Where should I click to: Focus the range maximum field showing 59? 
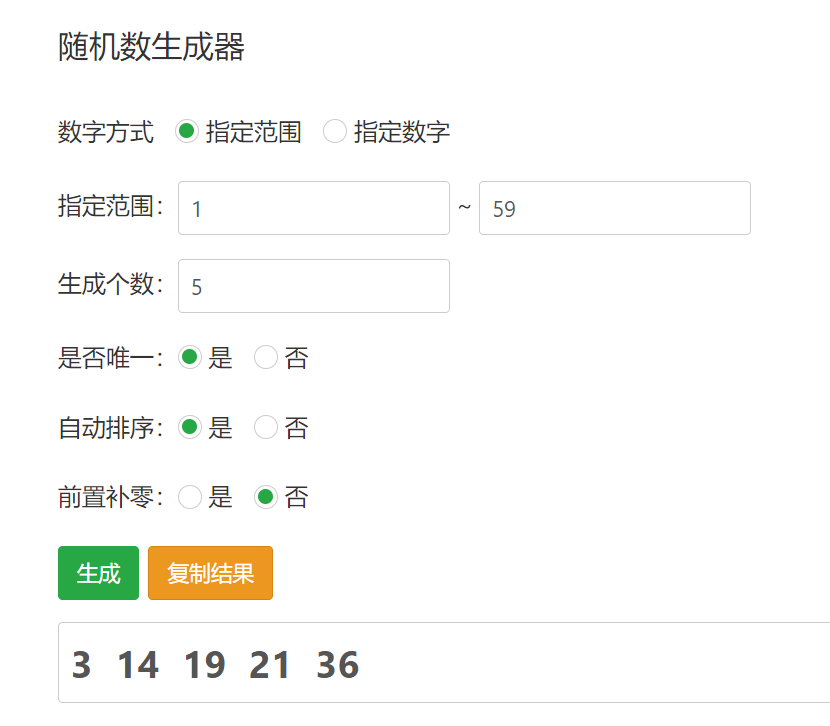(x=615, y=208)
